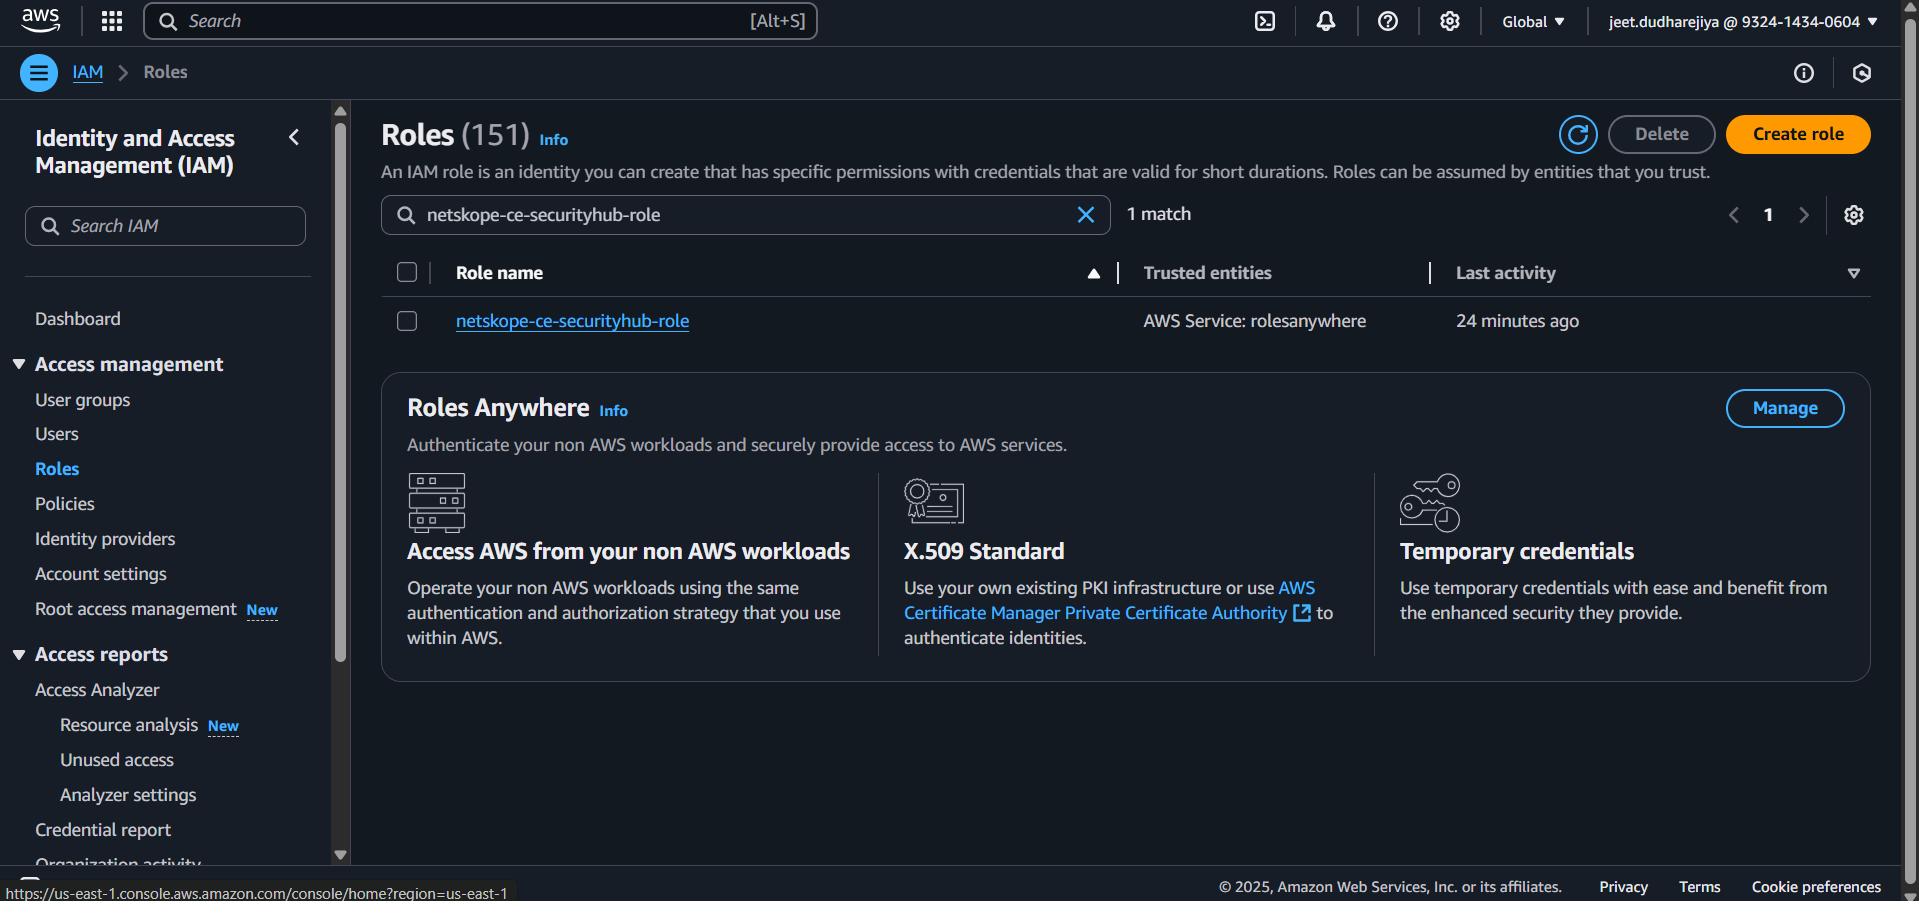Open Unused access
Screen dimensions: 1919x901
point(117,760)
